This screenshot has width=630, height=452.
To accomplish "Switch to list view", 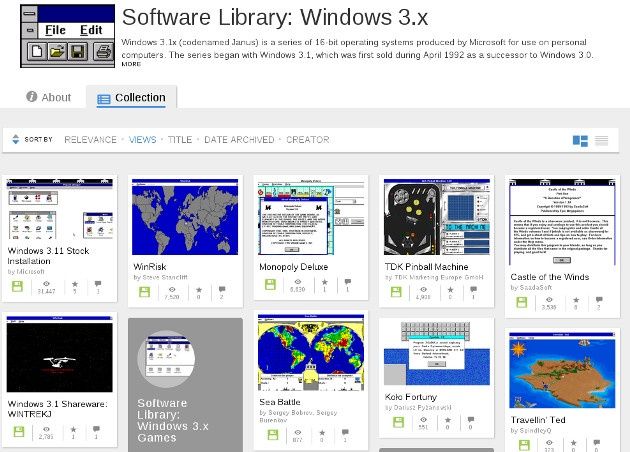I will pos(601,141).
